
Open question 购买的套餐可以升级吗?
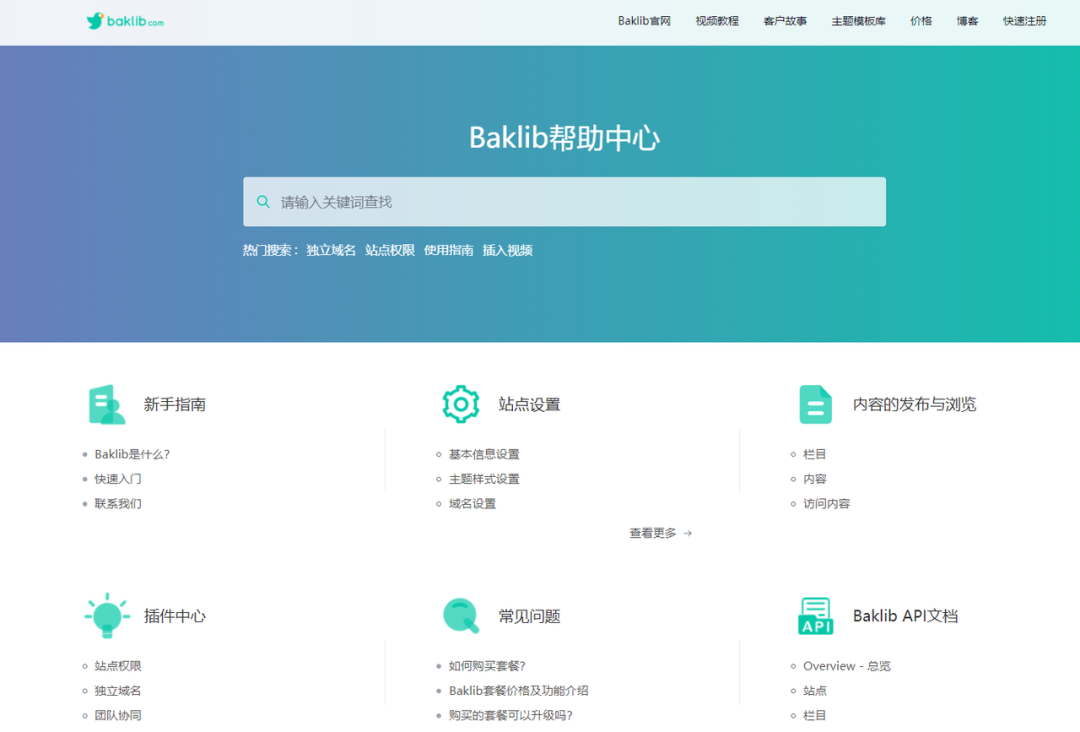510,715
